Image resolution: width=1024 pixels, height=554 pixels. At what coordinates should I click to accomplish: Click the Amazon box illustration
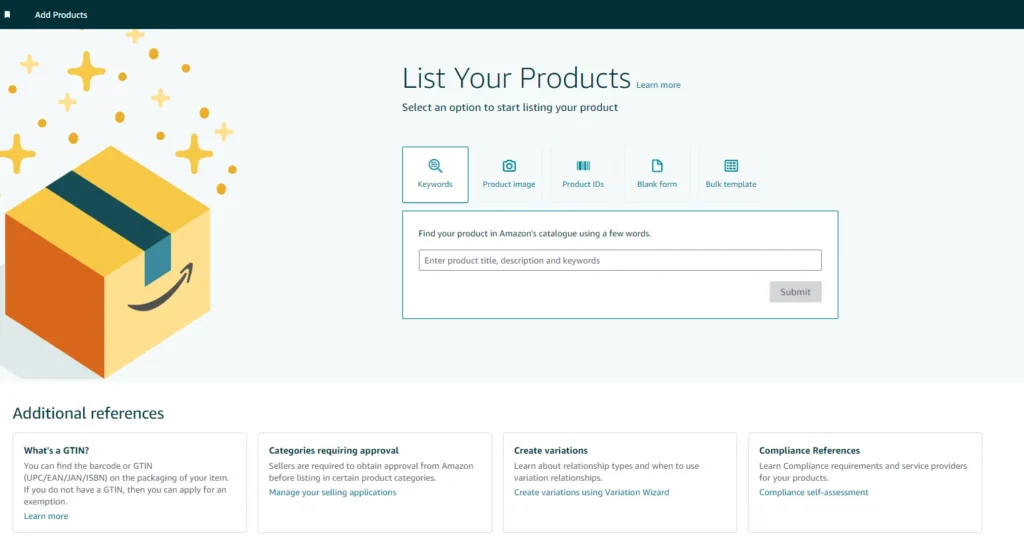point(108,261)
